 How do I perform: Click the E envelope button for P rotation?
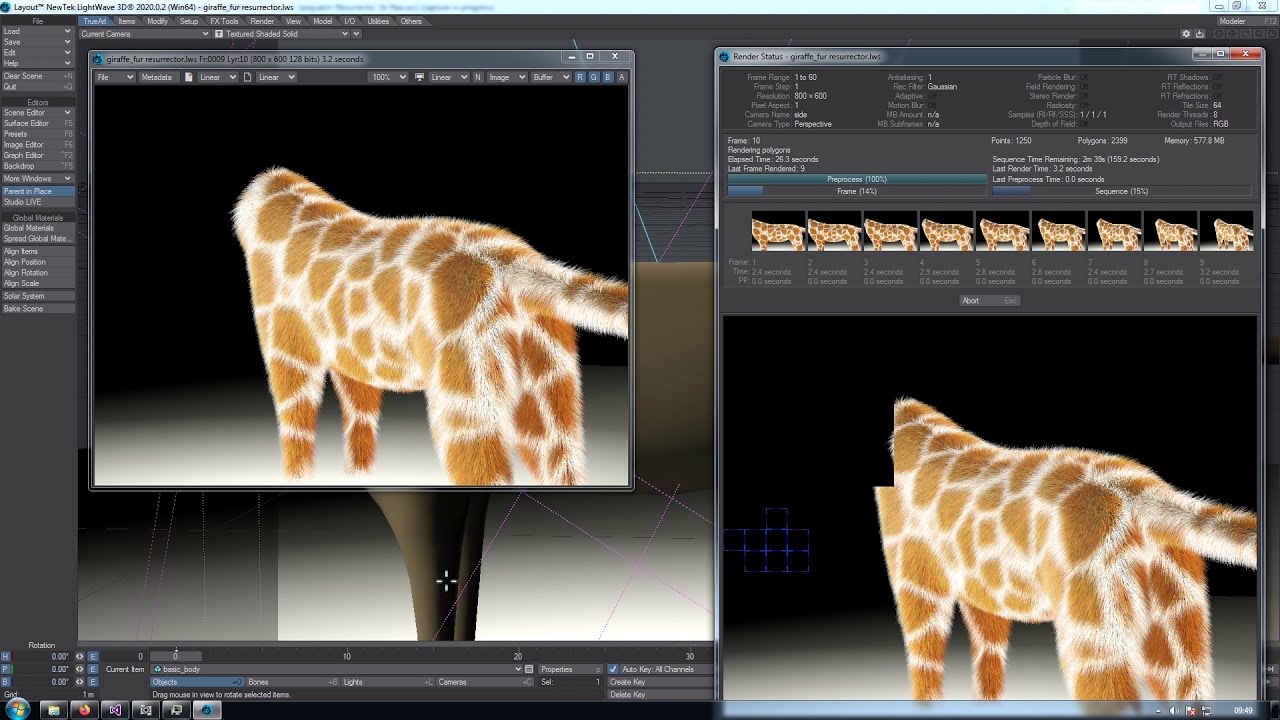pos(93,669)
